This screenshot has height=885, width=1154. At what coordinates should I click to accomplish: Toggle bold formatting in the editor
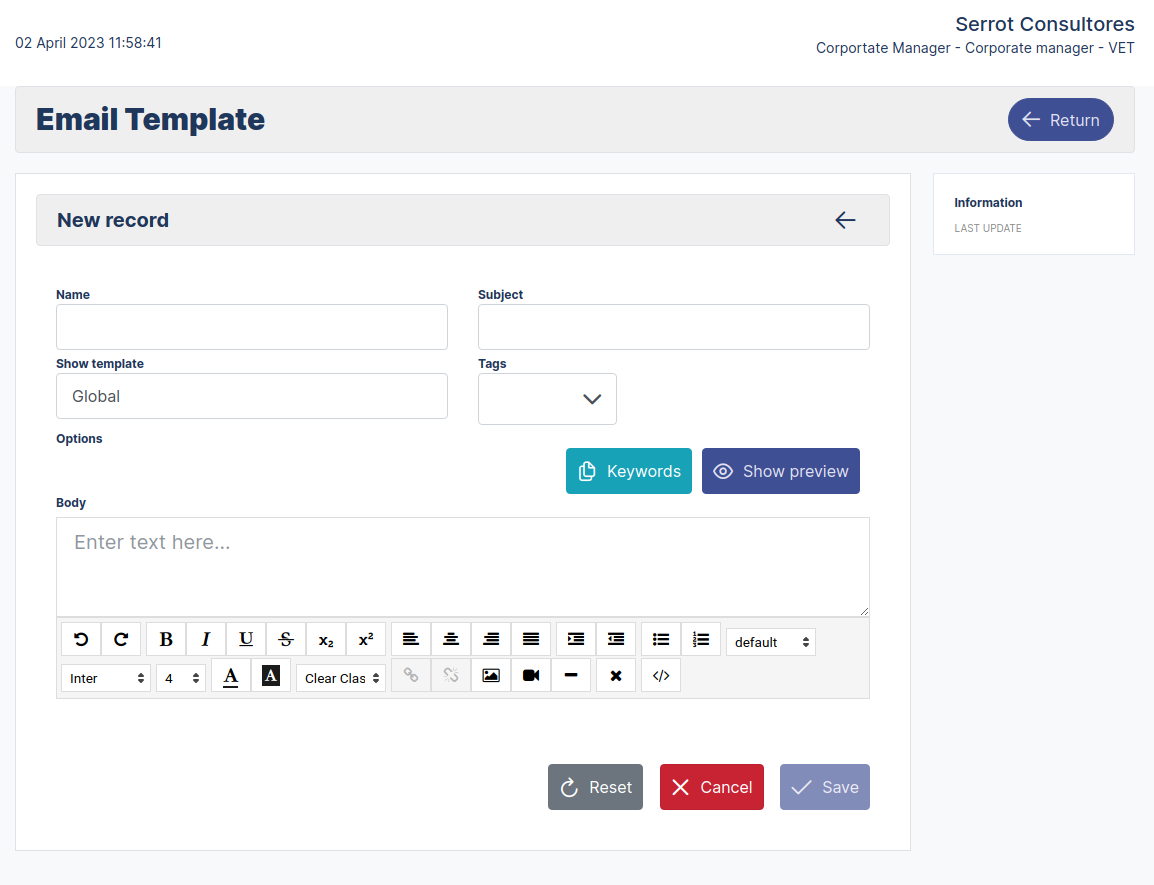click(x=166, y=639)
